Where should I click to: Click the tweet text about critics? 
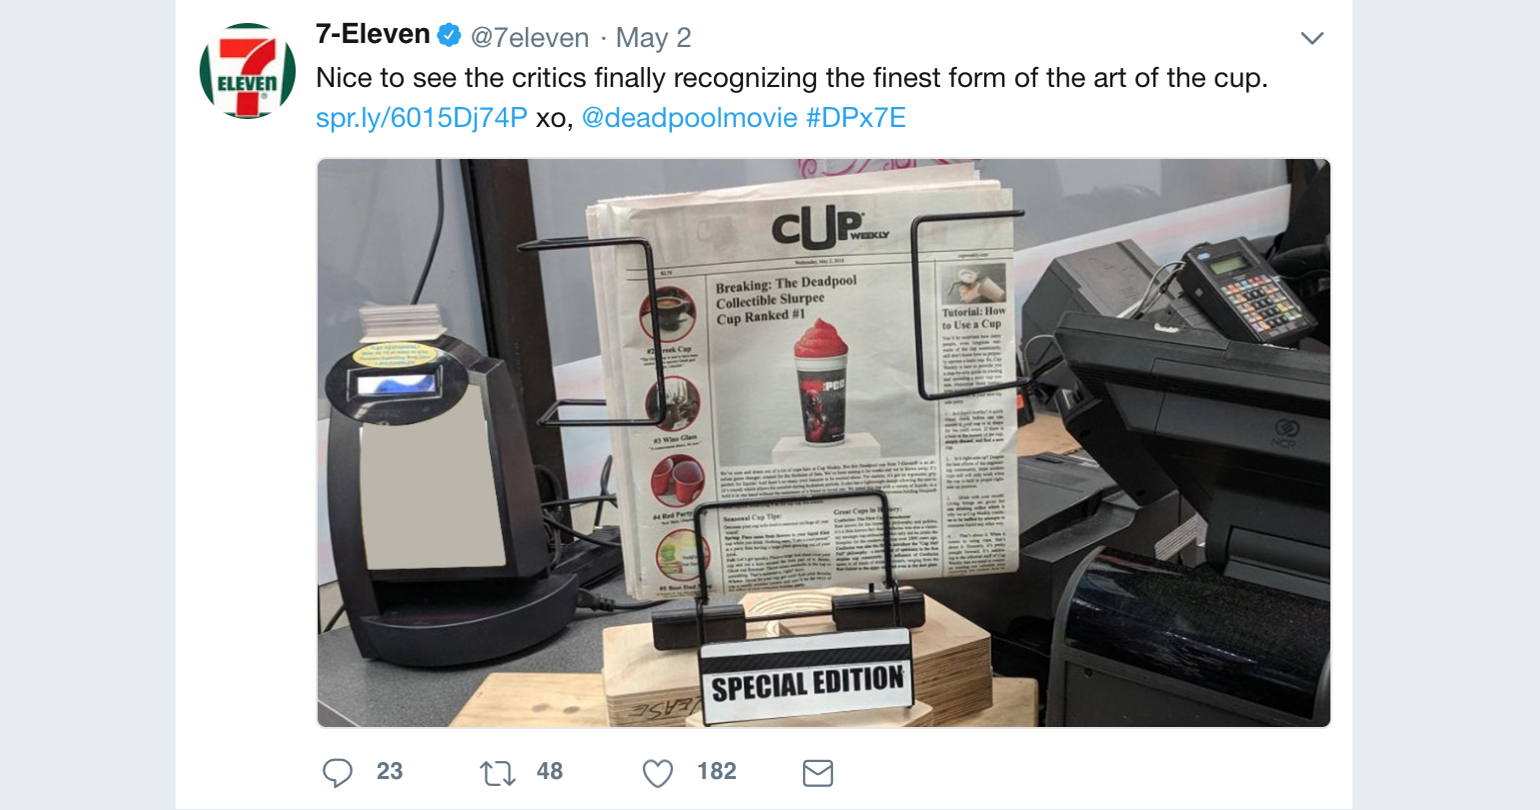click(792, 78)
